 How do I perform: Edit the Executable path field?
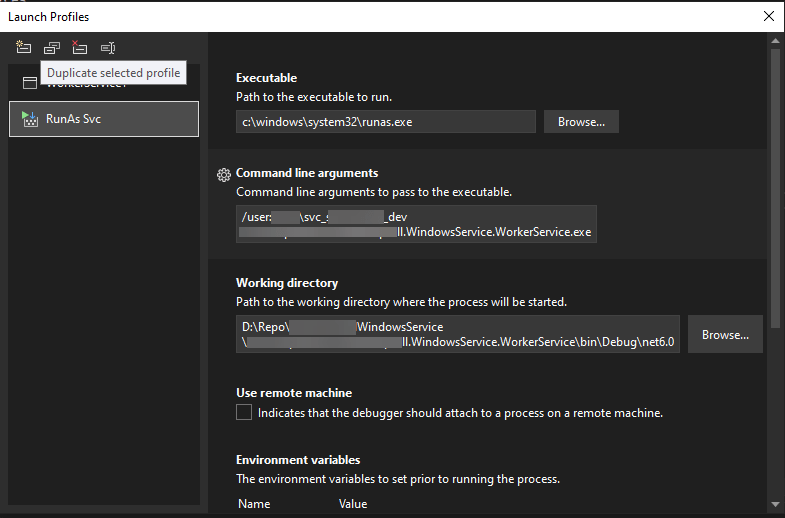385,122
